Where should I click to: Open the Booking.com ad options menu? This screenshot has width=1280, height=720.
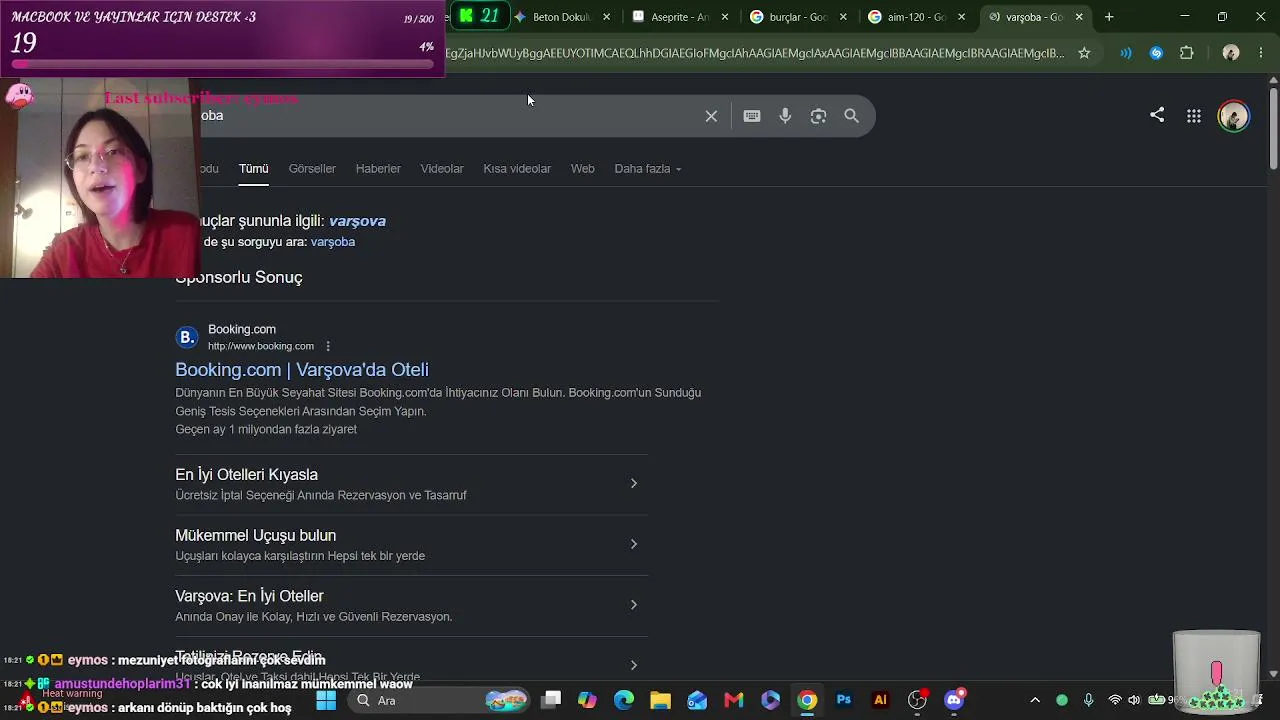(328, 346)
